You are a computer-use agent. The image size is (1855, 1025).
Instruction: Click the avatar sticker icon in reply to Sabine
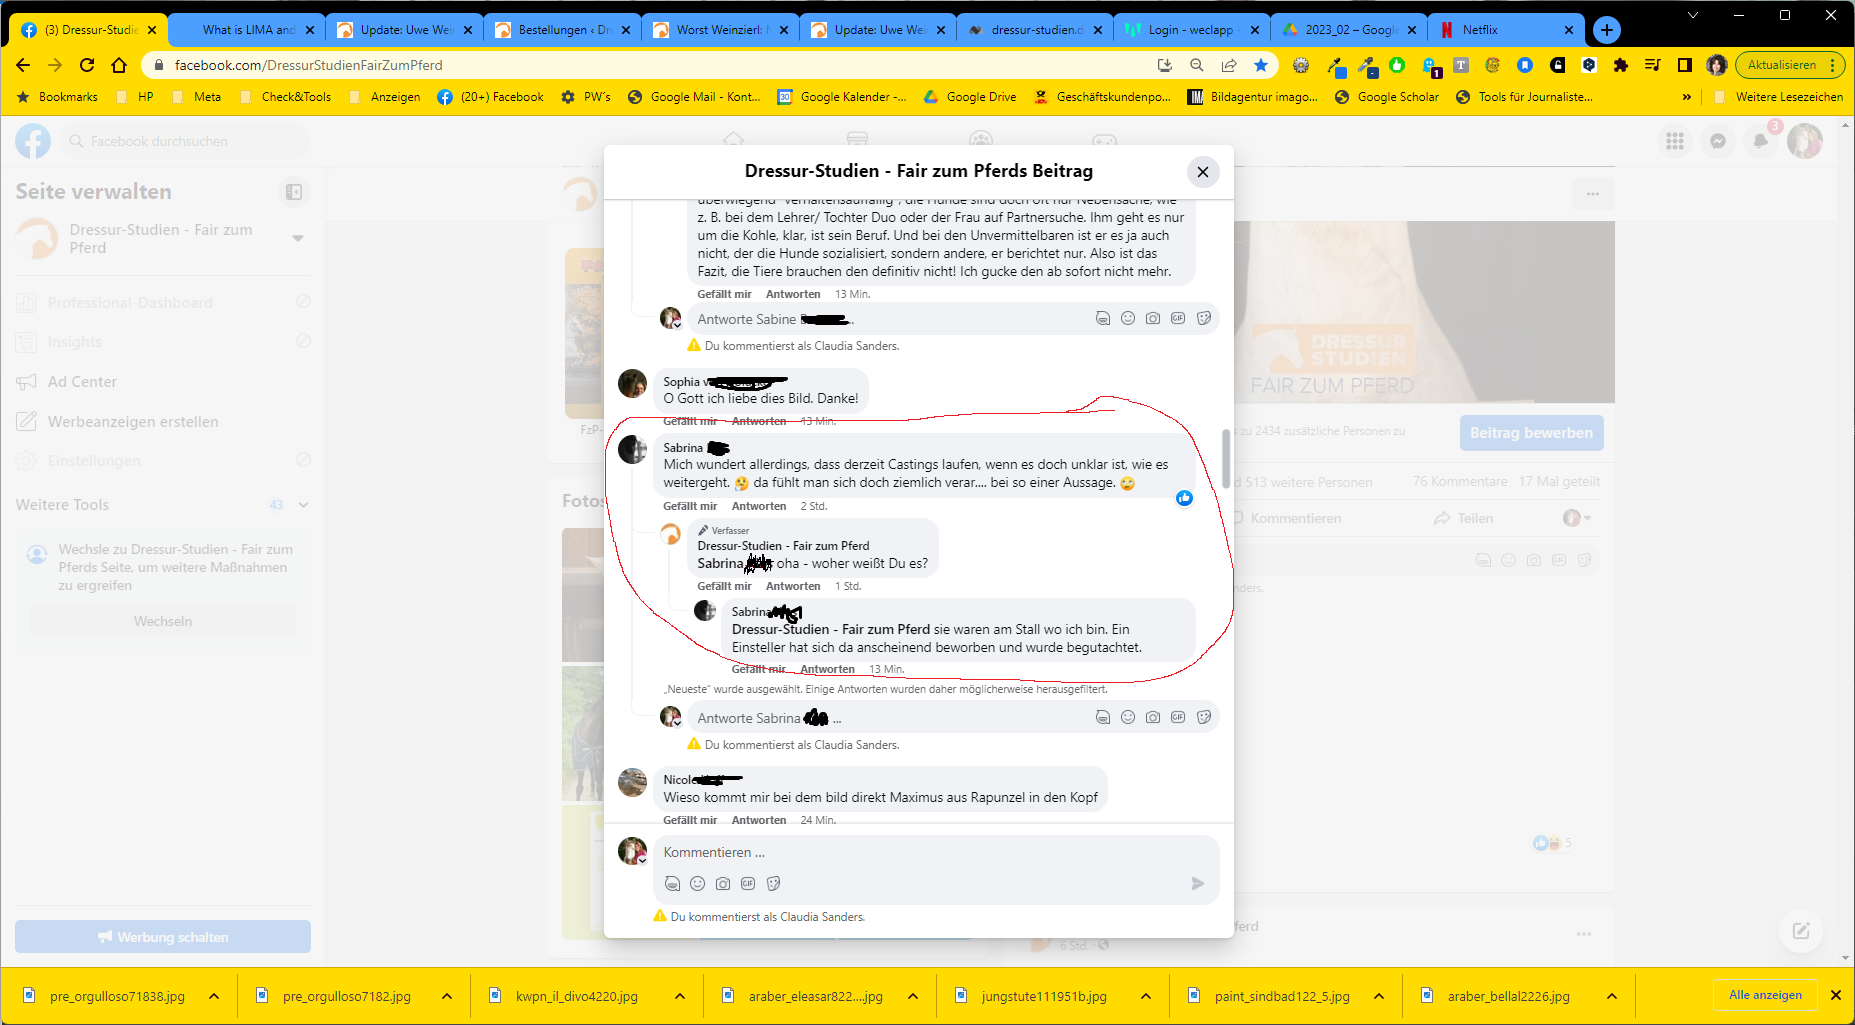1102,319
